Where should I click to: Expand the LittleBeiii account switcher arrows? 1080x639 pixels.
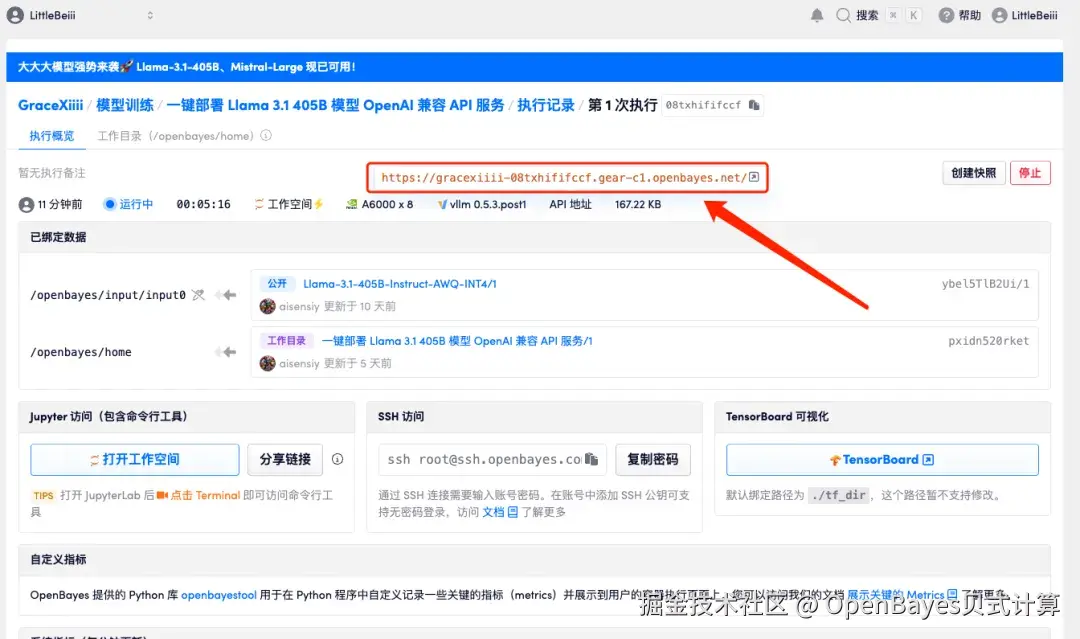[150, 15]
